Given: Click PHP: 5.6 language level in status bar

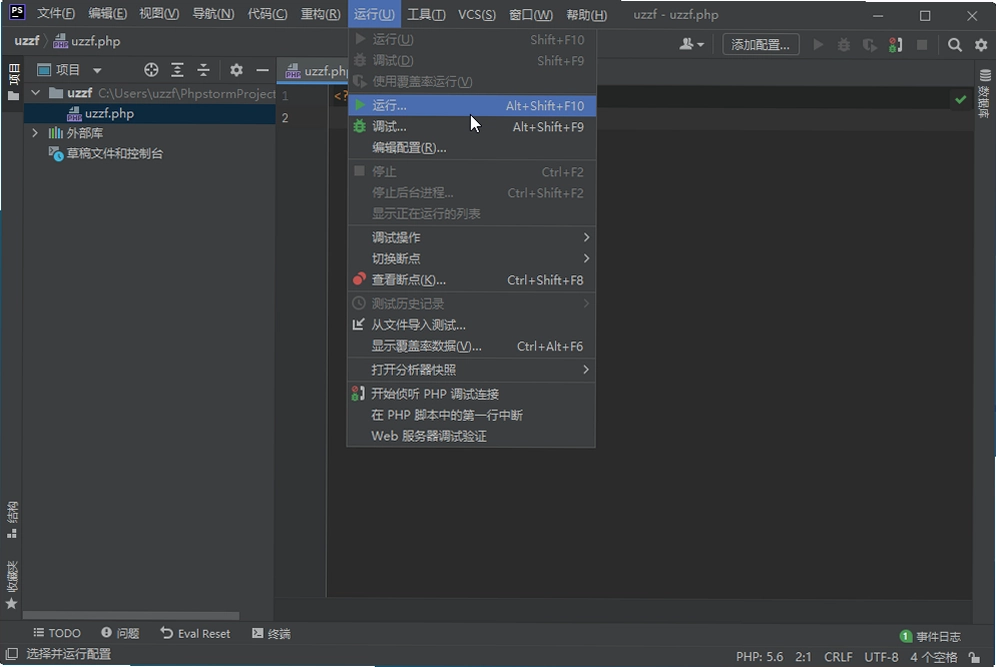Looking at the screenshot, I should pos(759,657).
